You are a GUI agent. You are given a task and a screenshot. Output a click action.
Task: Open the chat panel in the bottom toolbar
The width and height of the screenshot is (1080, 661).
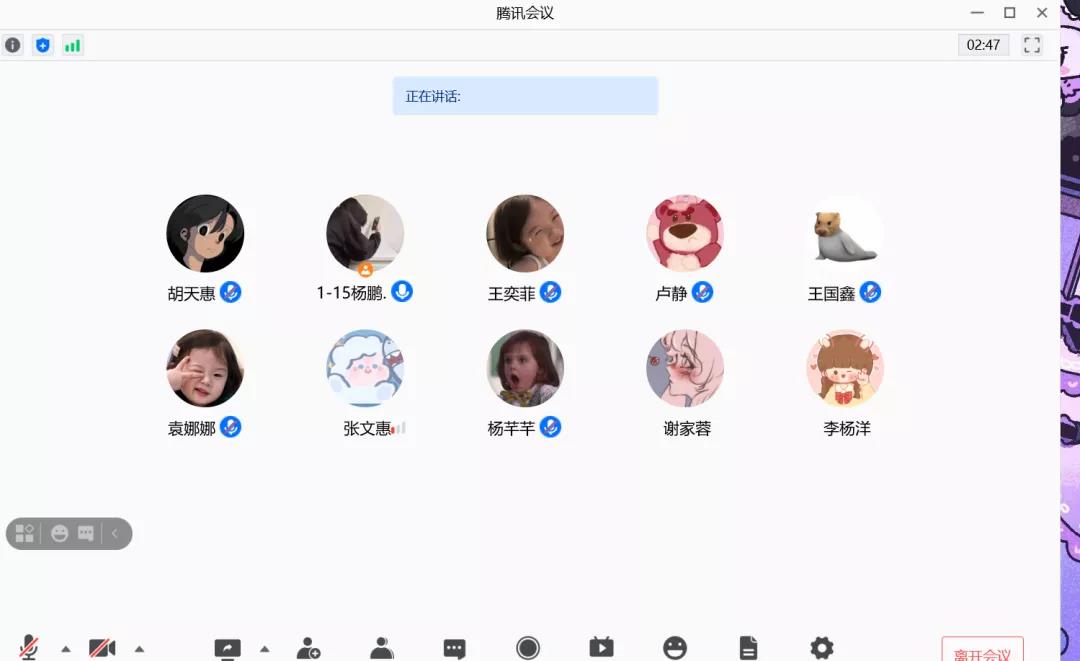(x=455, y=648)
